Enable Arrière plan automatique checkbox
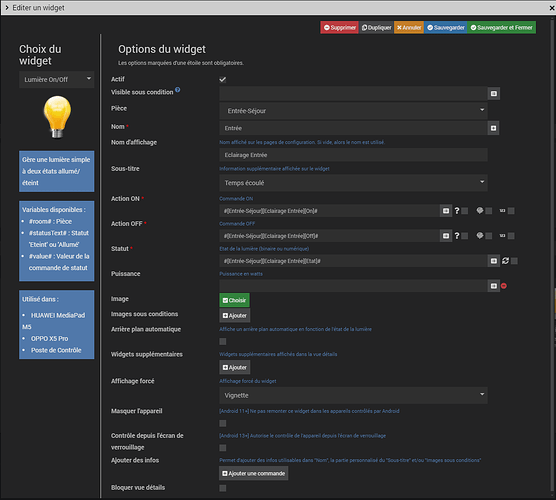Viewport: 556px width, 500px height. pos(223,341)
